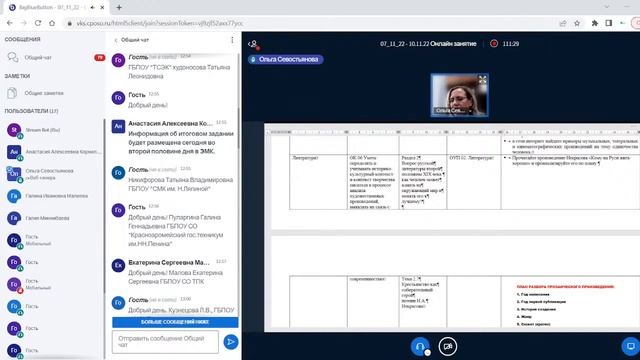640x360 pixels.
Task: Open browser tab search chevron
Action: tap(607, 7)
